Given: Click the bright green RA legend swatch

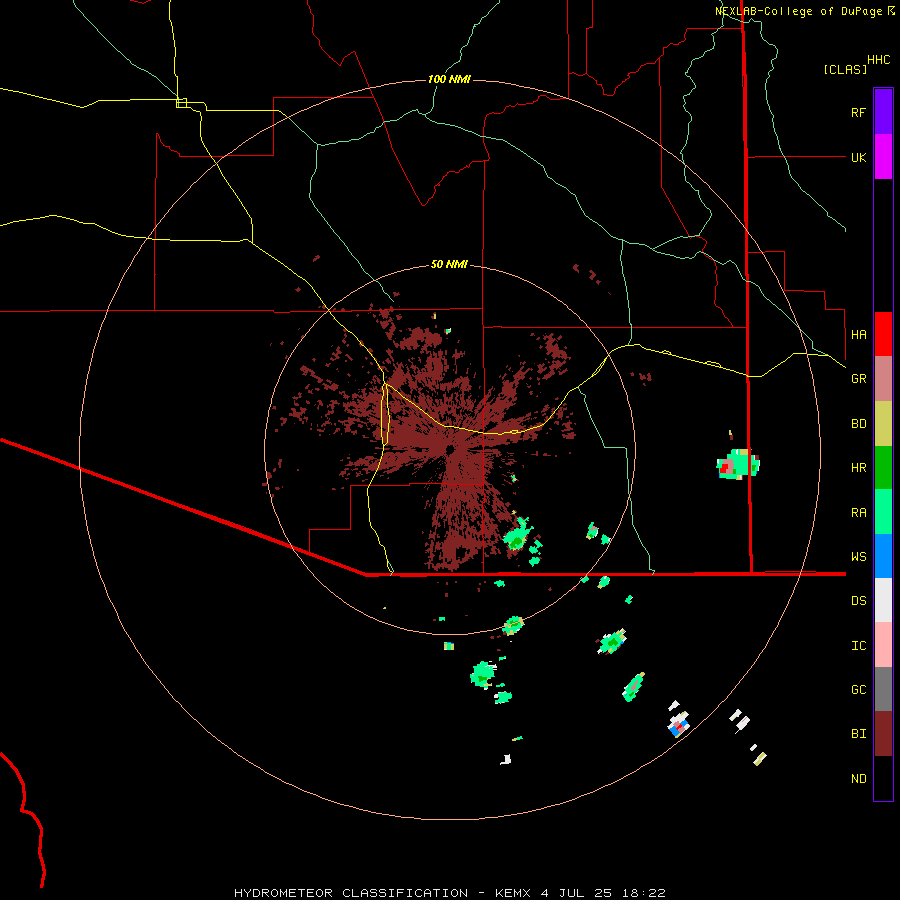Looking at the screenshot, I should click(x=883, y=512).
